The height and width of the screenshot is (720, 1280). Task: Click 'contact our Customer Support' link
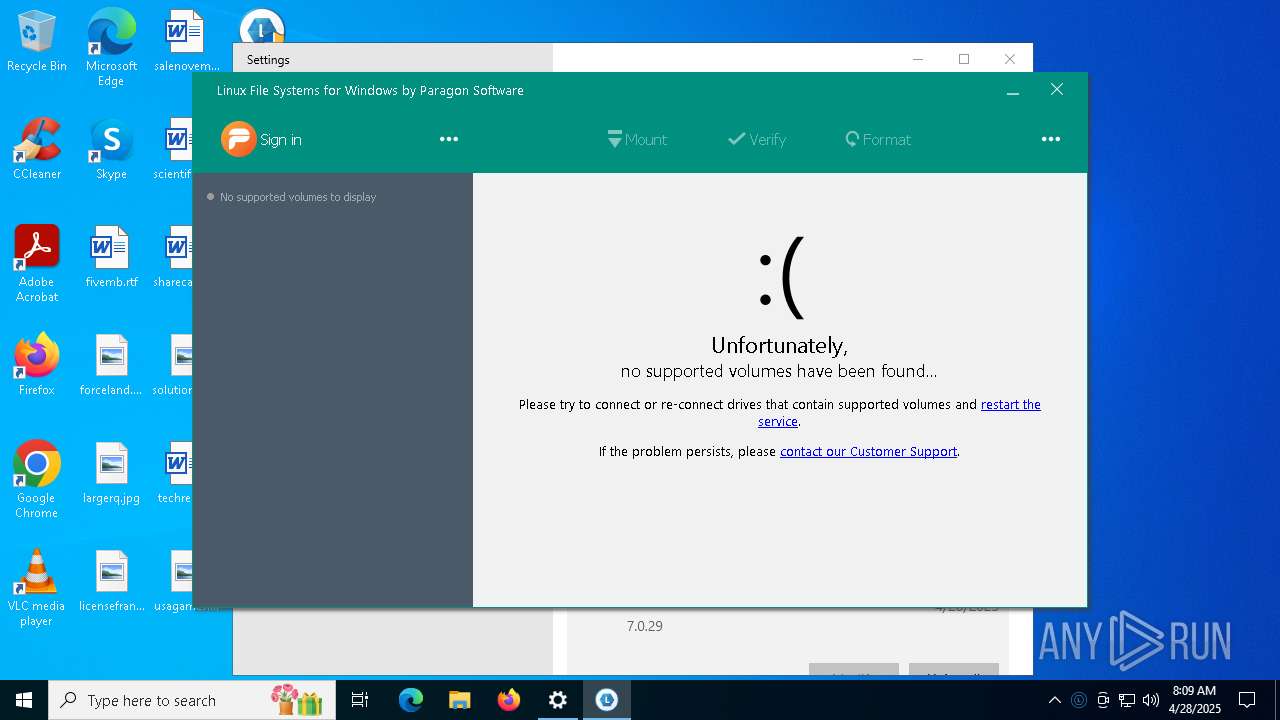point(868,451)
